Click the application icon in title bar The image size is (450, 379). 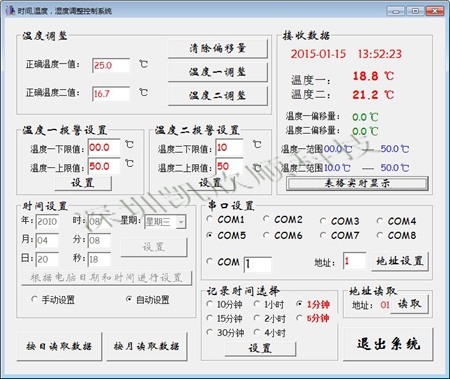pyautogui.click(x=10, y=10)
